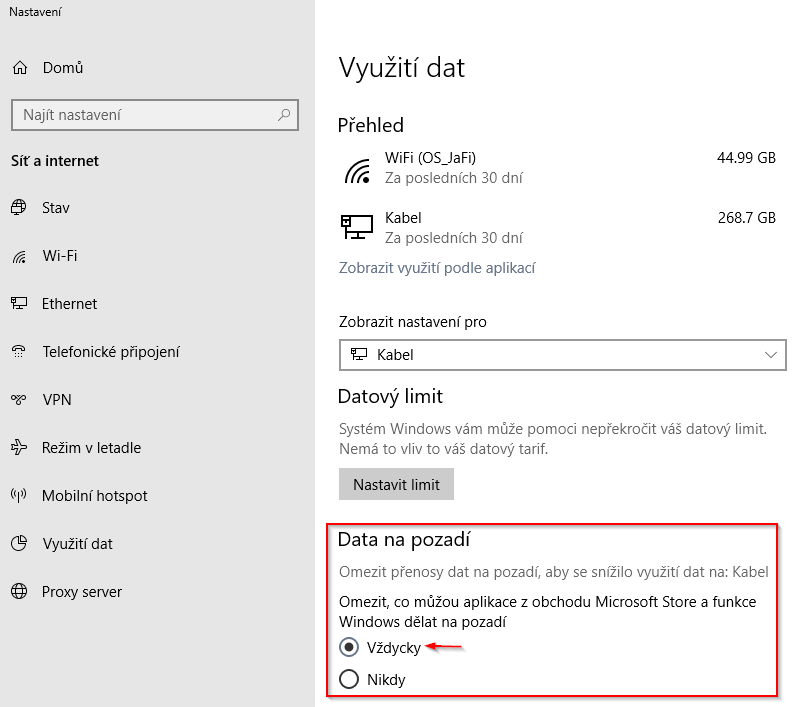Click the Kabel usage entry in Přehled
Image resolution: width=810 pixels, height=707 pixels.
(x=558, y=228)
